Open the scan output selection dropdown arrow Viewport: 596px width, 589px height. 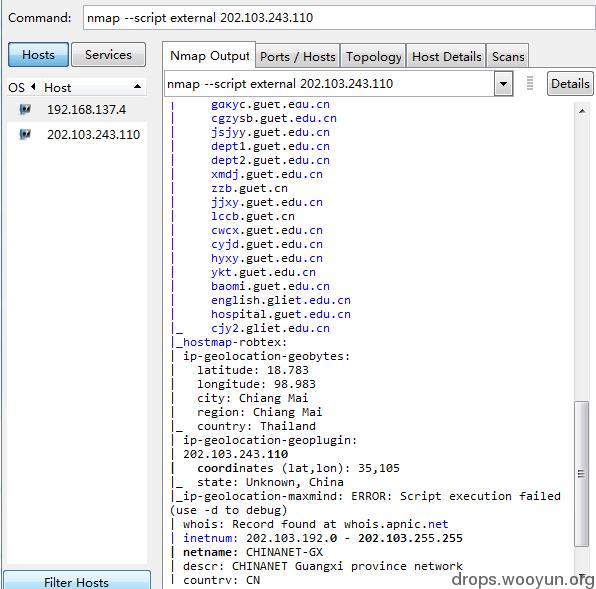pyautogui.click(x=503, y=84)
